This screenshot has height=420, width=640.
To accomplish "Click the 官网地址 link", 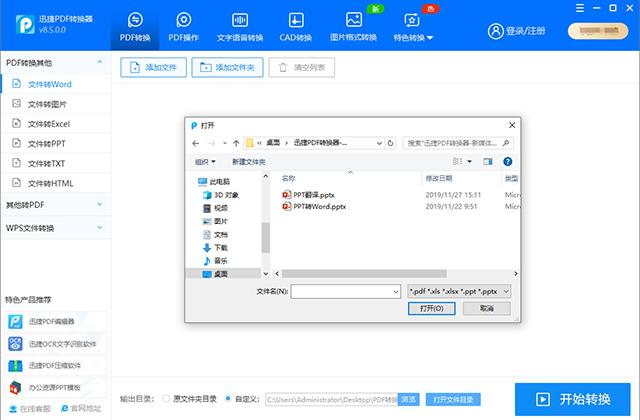I will pos(81,408).
